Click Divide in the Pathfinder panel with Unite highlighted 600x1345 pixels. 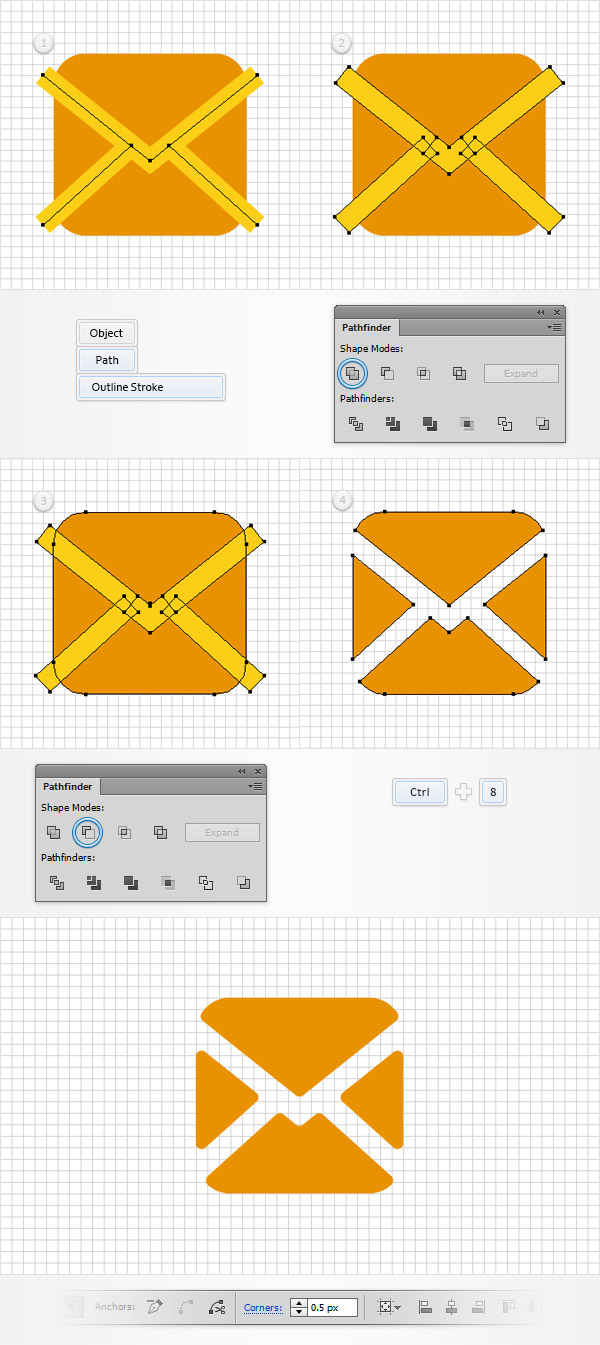tap(355, 424)
